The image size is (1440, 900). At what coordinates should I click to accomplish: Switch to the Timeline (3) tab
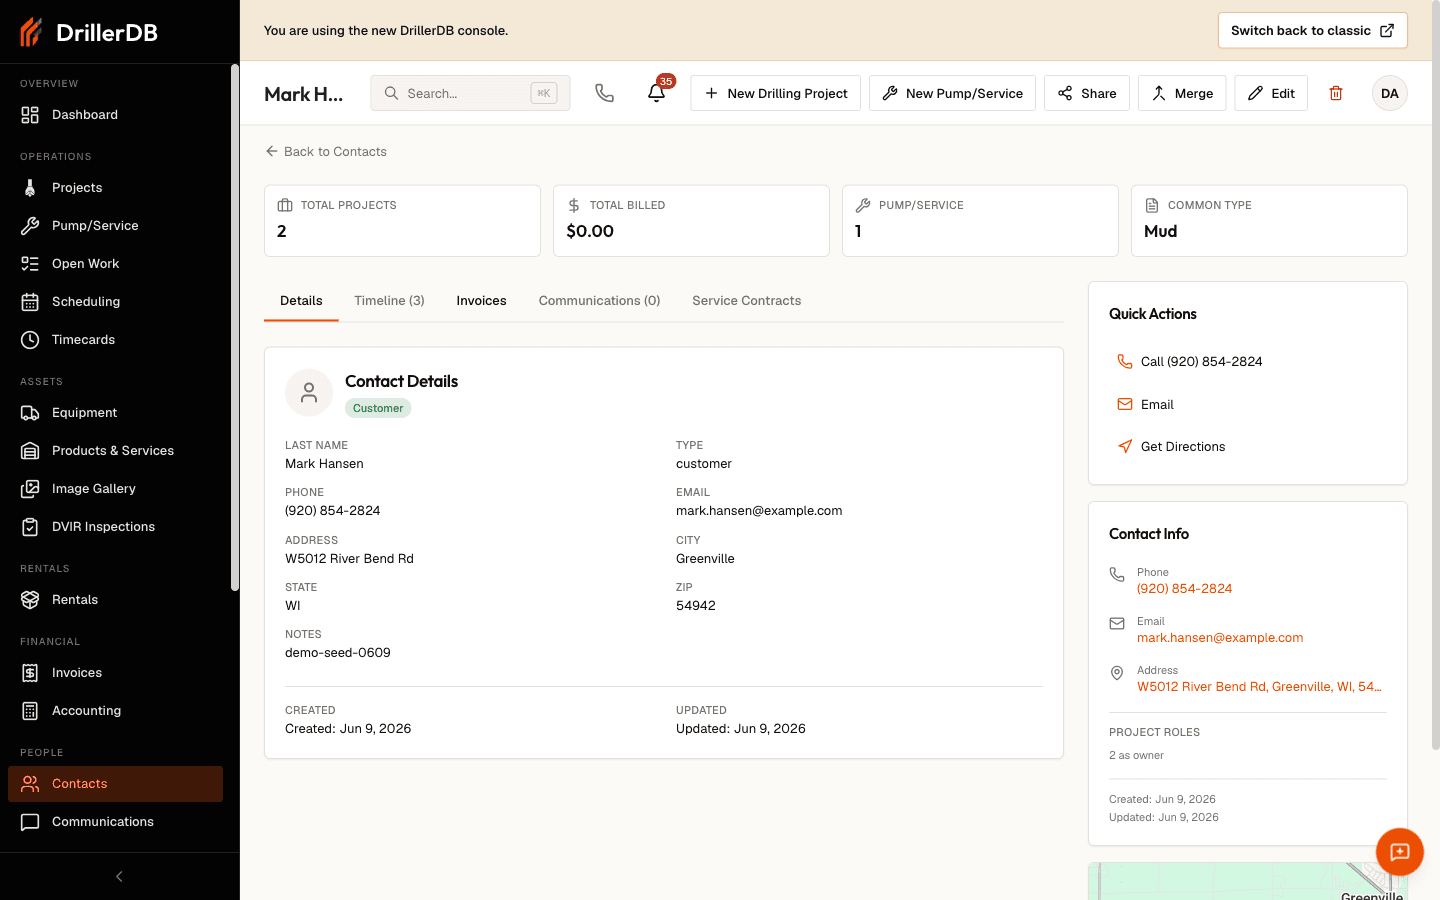389,301
